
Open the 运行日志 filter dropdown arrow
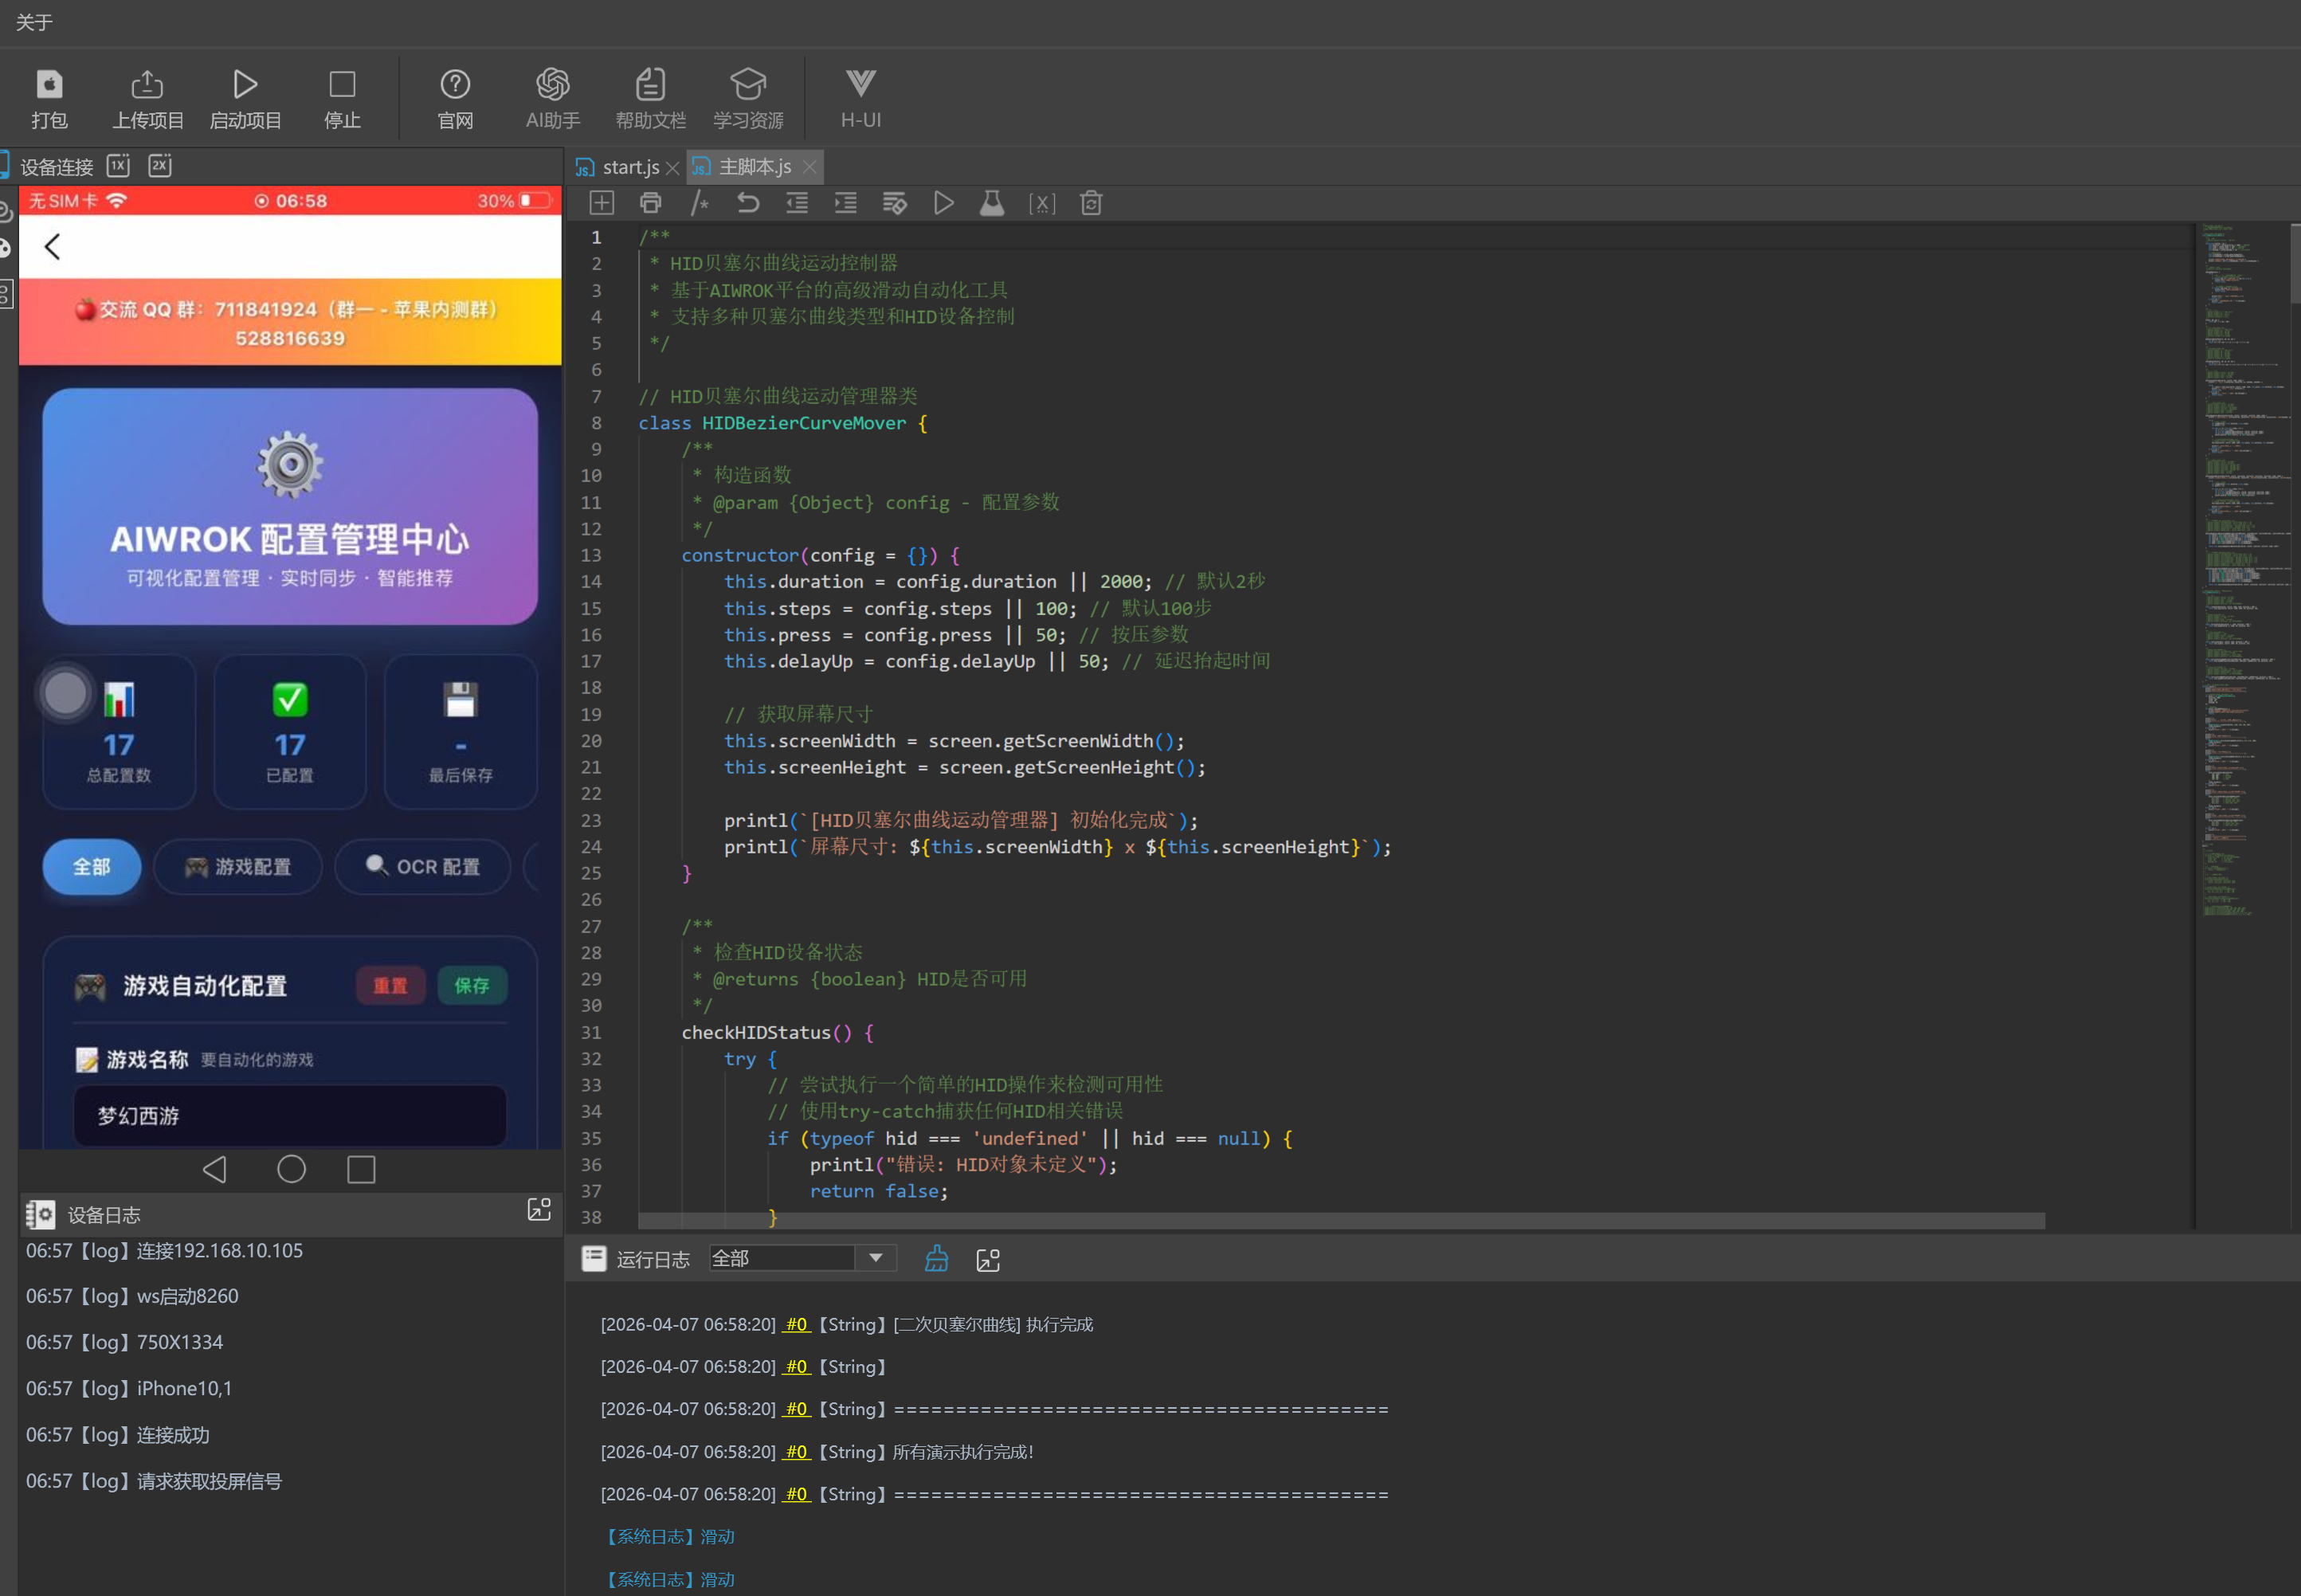tap(876, 1258)
